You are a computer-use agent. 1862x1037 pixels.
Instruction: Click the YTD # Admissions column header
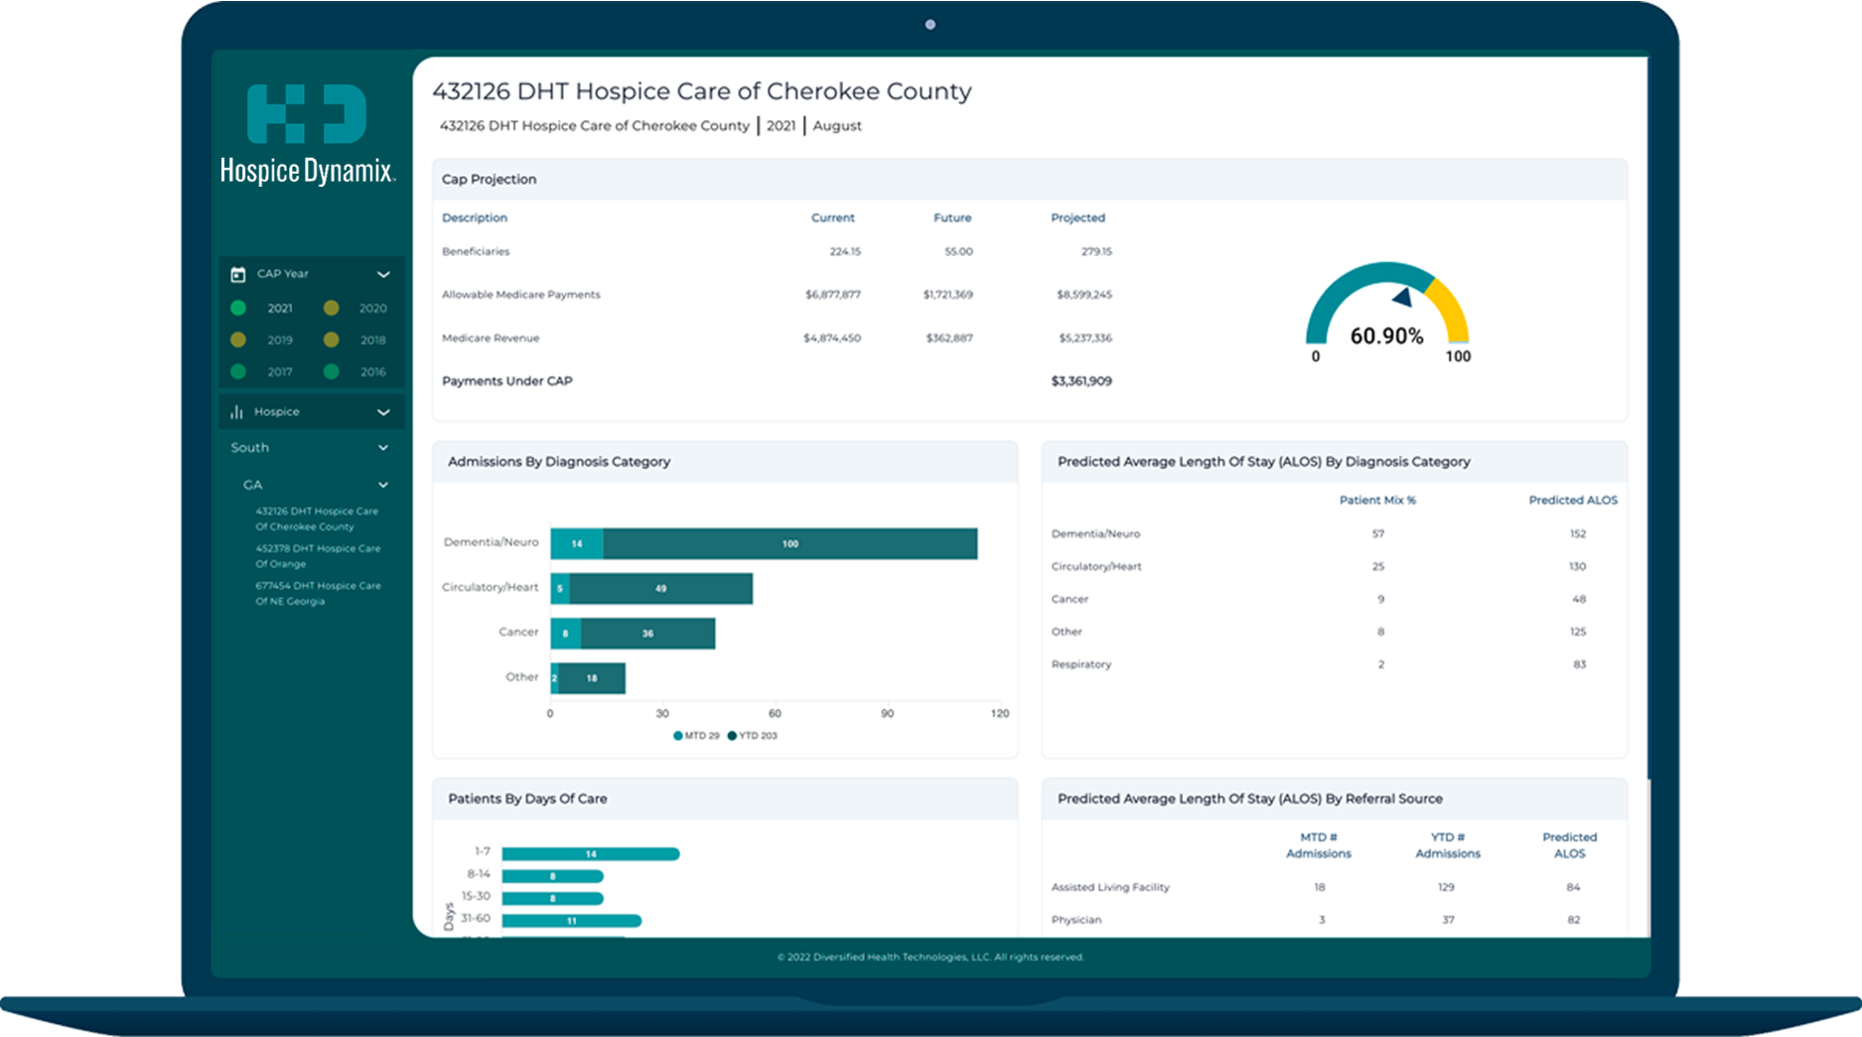point(1448,845)
